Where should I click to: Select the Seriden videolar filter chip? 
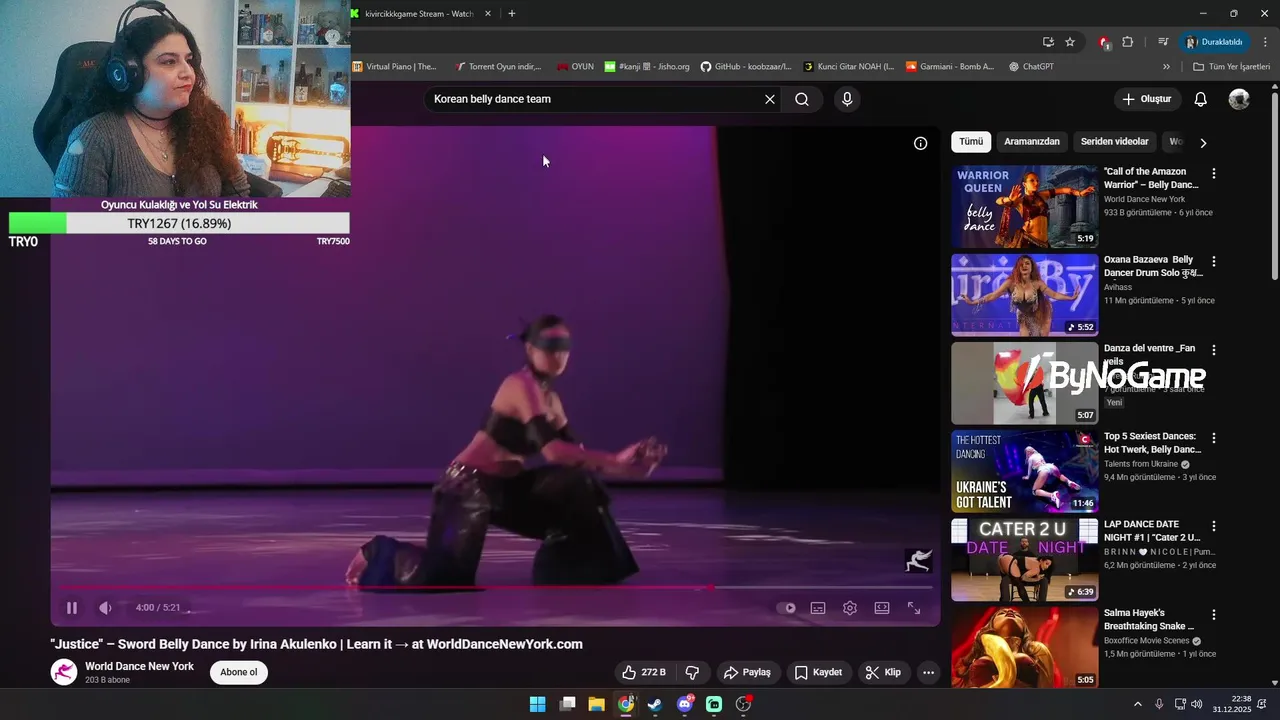(x=1115, y=142)
